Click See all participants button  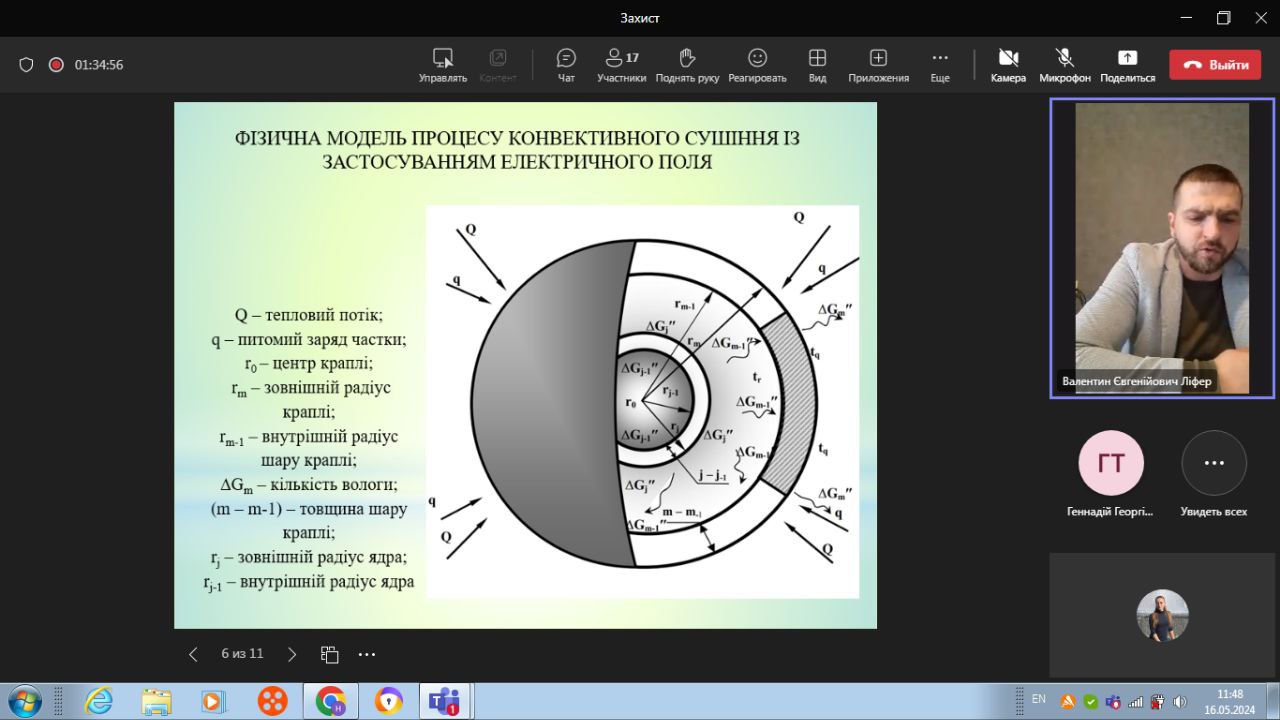(1213, 464)
